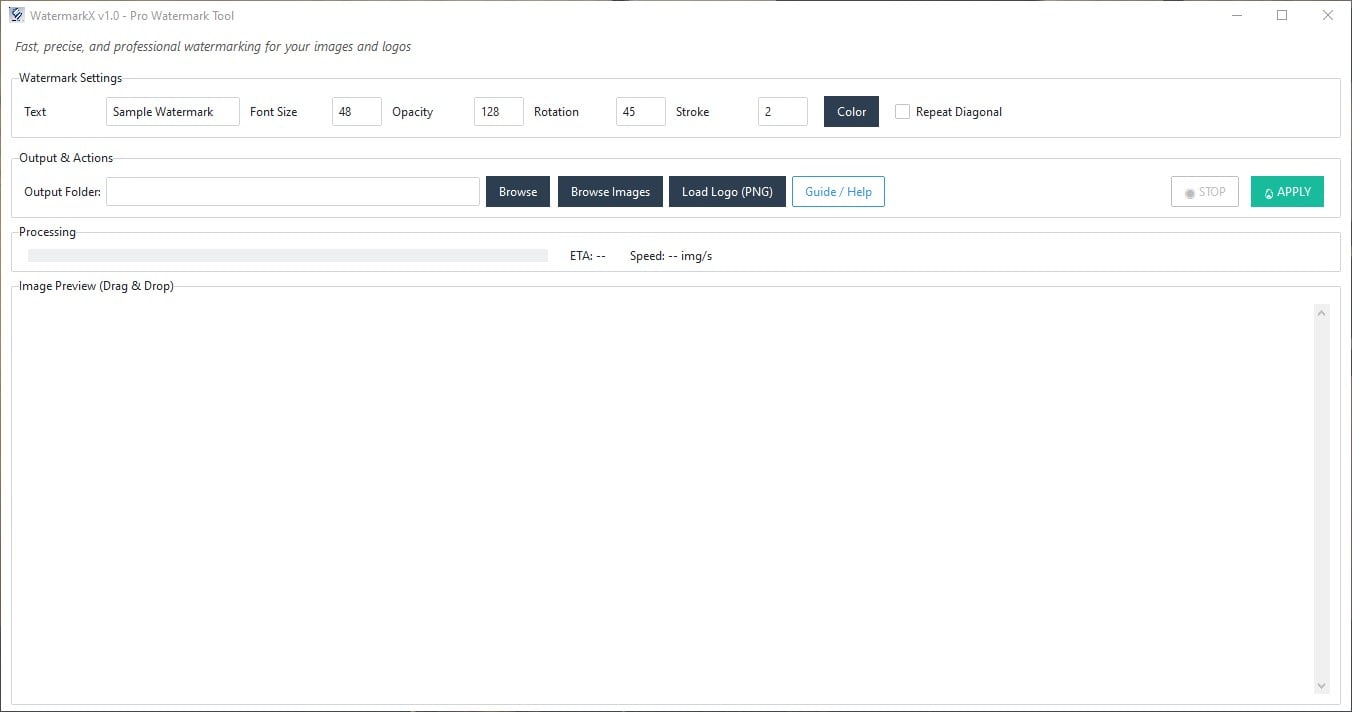1352x712 pixels.
Task: Click inside the Output Folder path box
Action: coord(291,191)
